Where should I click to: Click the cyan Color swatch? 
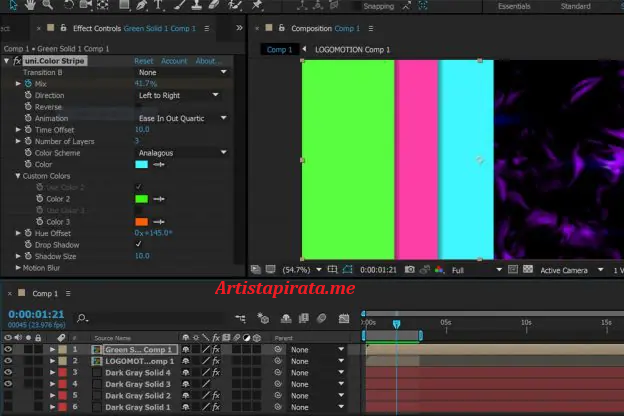[x=141, y=165]
